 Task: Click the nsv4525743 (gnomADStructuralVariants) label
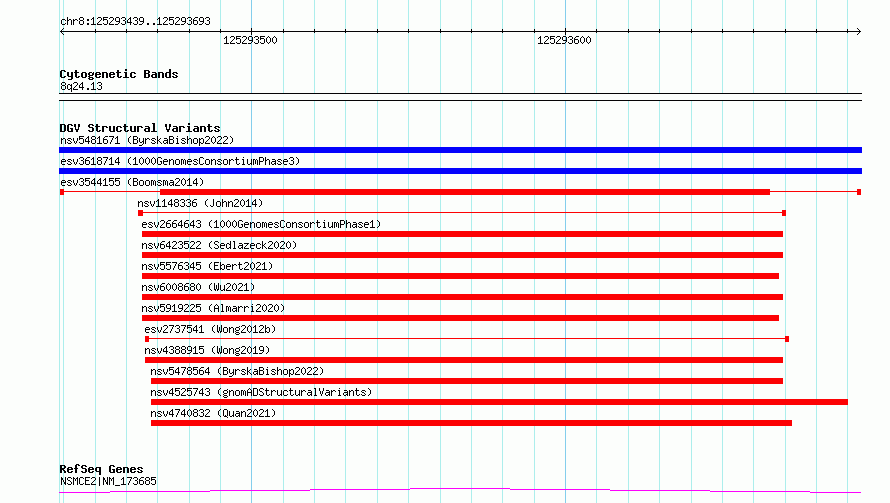[261, 392]
